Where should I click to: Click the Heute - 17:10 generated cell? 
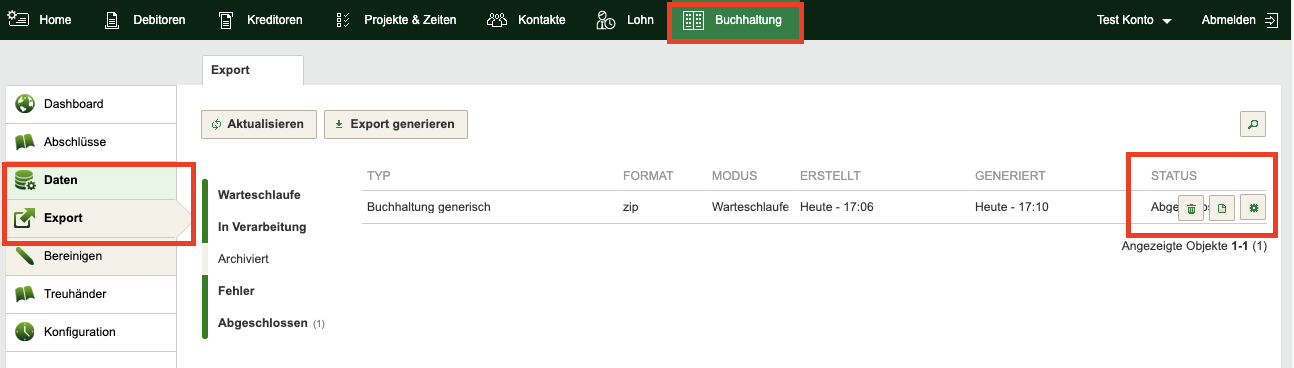coord(1012,208)
